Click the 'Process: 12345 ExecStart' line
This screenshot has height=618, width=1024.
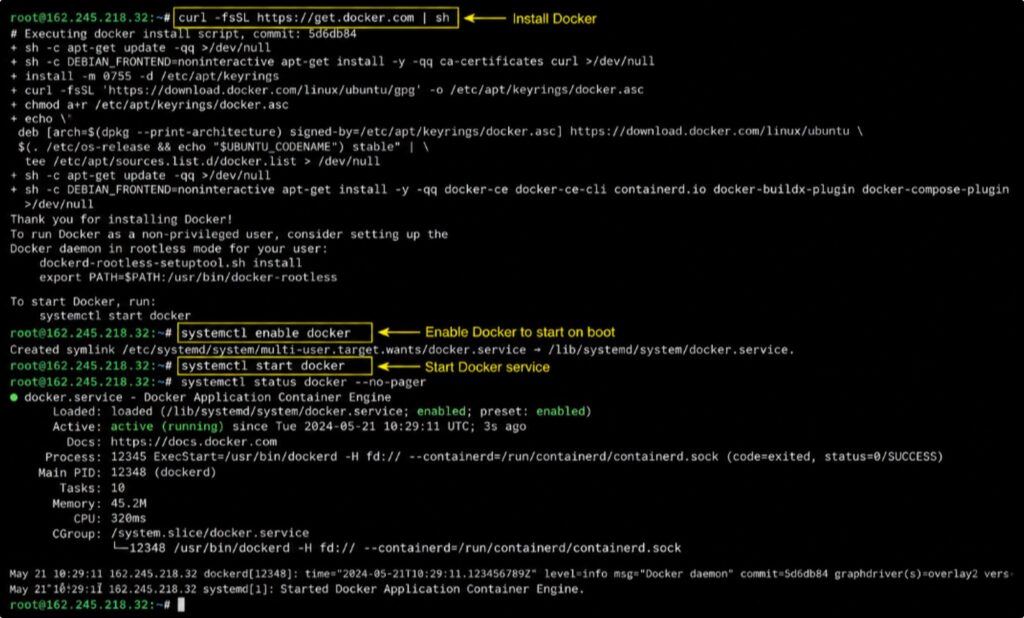point(494,457)
